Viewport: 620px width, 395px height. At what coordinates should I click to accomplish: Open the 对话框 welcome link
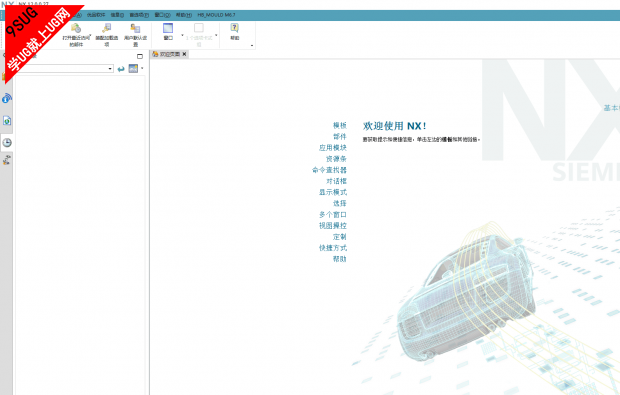(336, 181)
